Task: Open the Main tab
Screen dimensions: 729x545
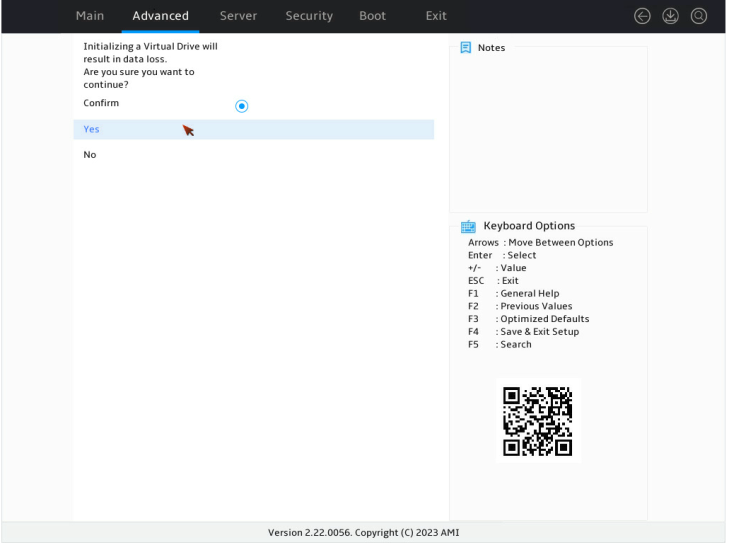Action: click(90, 16)
